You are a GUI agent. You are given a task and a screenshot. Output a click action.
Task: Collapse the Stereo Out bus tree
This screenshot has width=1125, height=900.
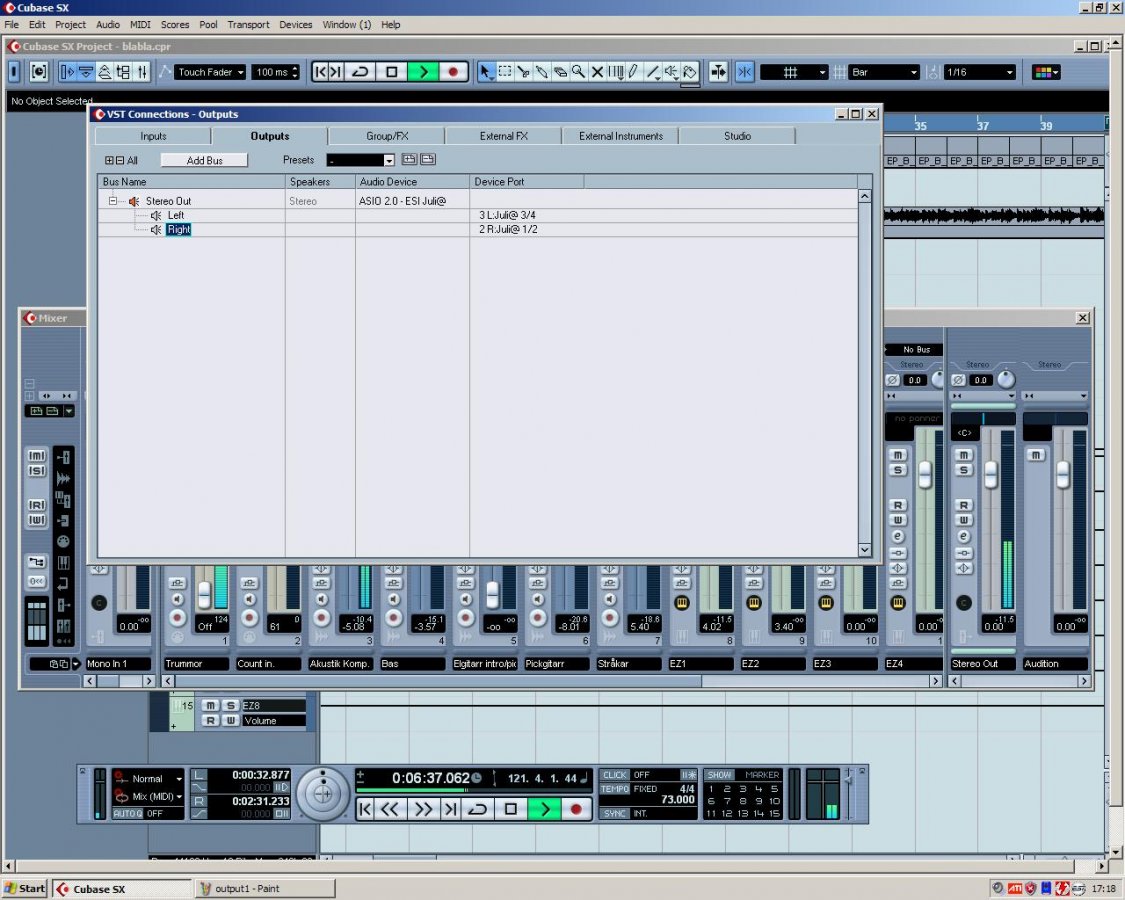click(113, 201)
